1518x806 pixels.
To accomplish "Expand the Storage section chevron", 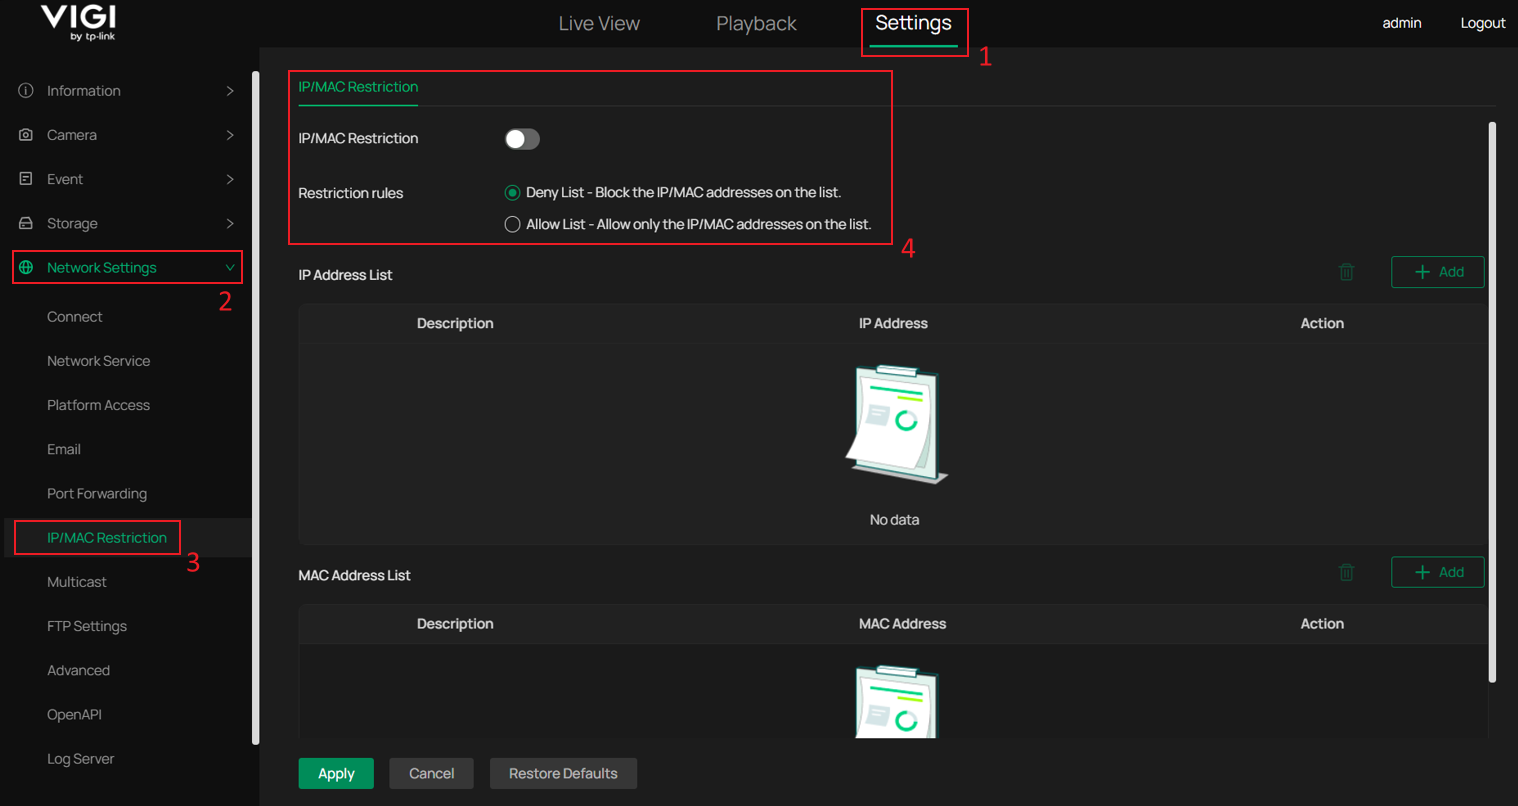I will [230, 223].
